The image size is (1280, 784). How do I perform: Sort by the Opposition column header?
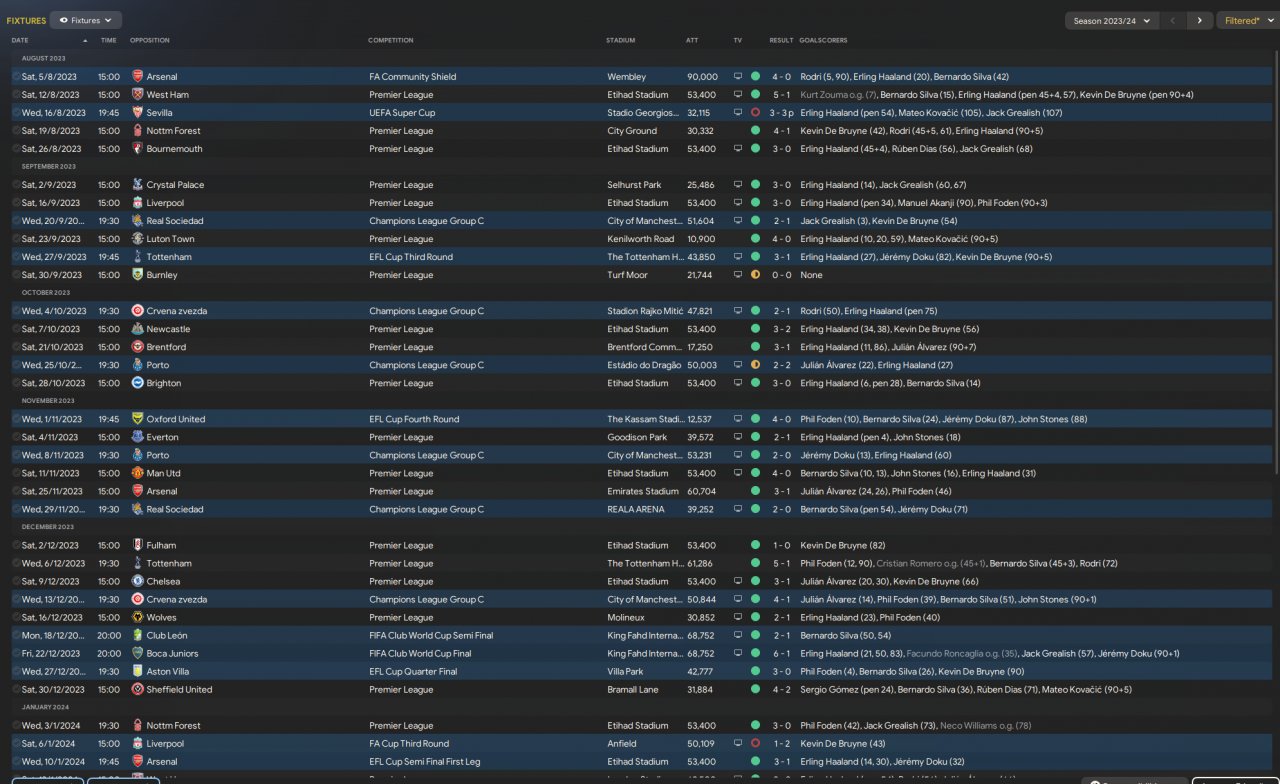[150, 40]
